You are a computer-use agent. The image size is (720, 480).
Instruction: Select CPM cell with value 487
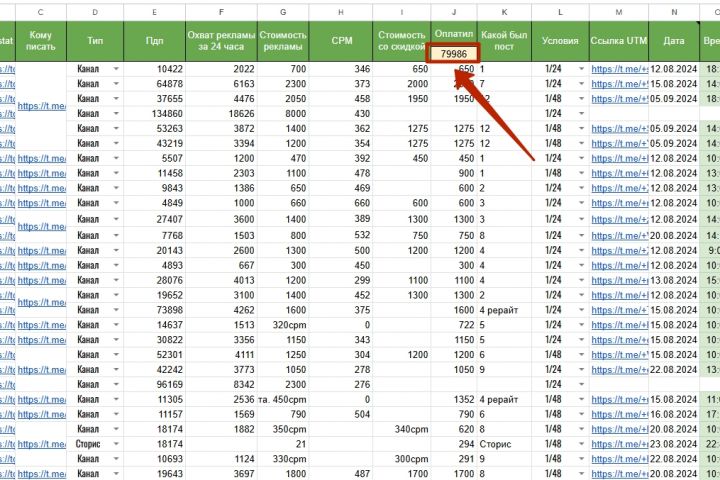pos(341,474)
